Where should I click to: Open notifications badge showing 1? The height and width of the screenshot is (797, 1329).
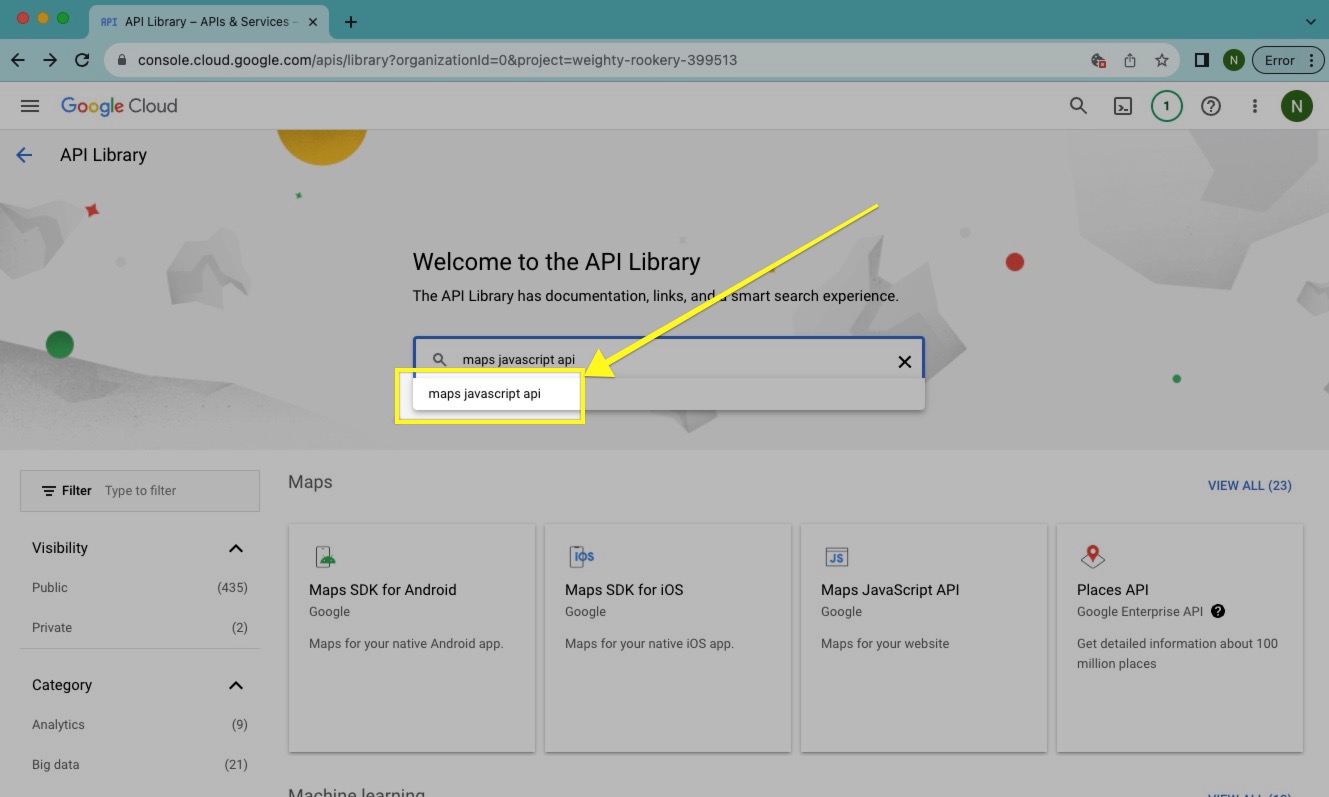[1166, 106]
